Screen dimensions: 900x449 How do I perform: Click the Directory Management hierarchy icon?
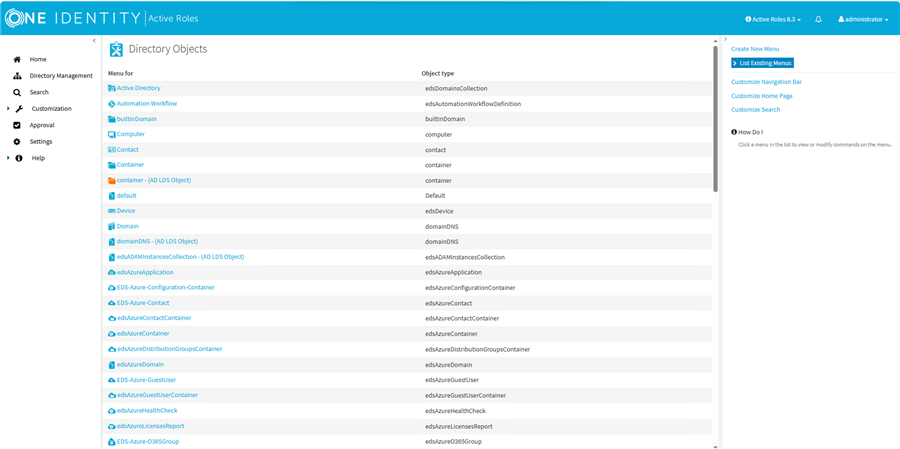[17, 76]
